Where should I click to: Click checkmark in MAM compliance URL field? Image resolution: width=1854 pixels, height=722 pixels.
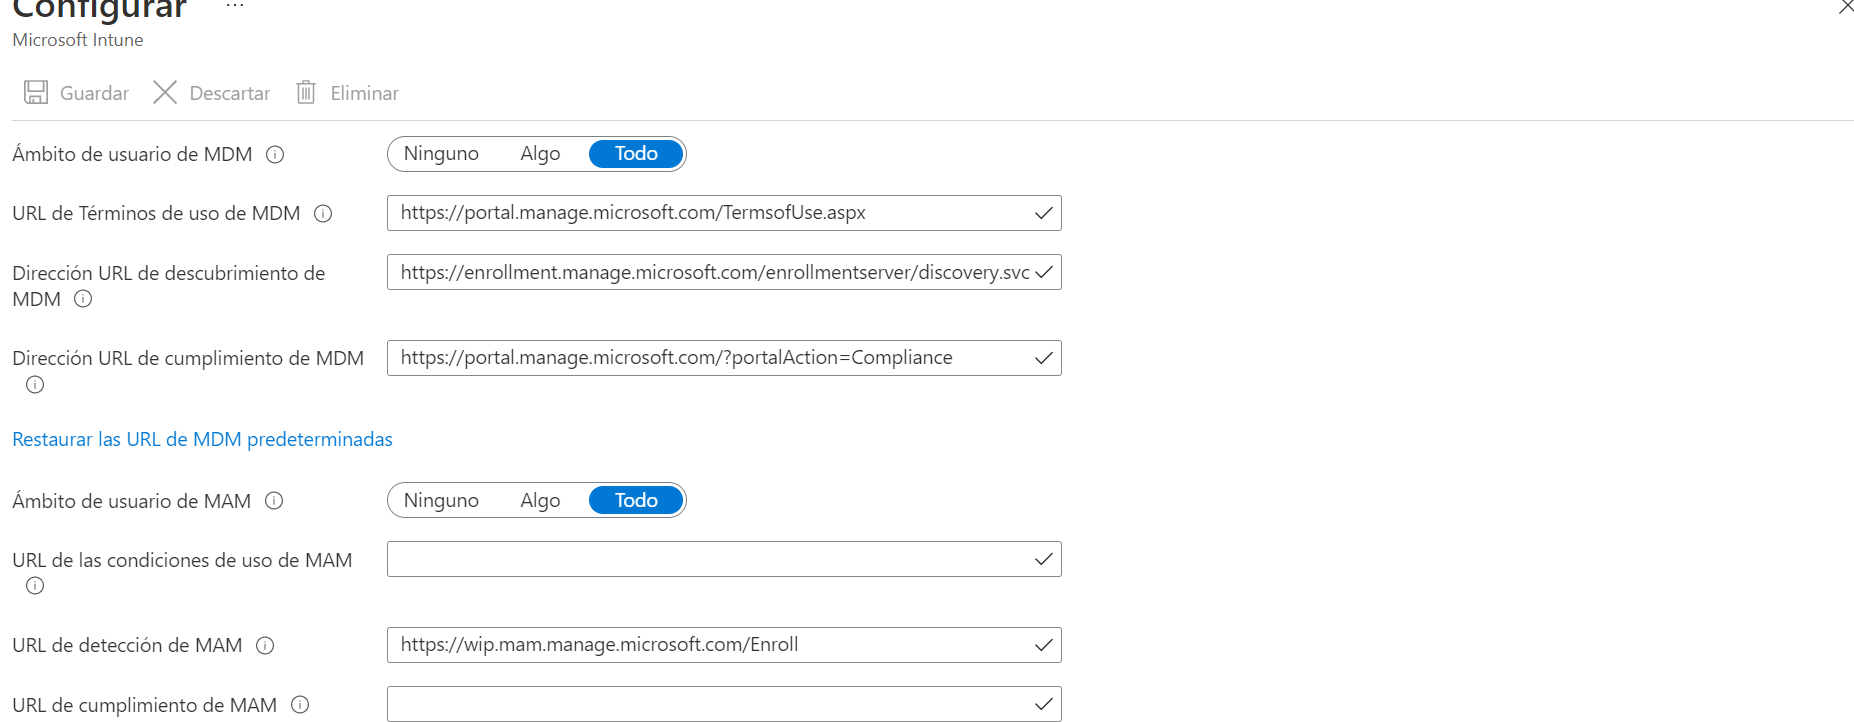coord(1043,704)
